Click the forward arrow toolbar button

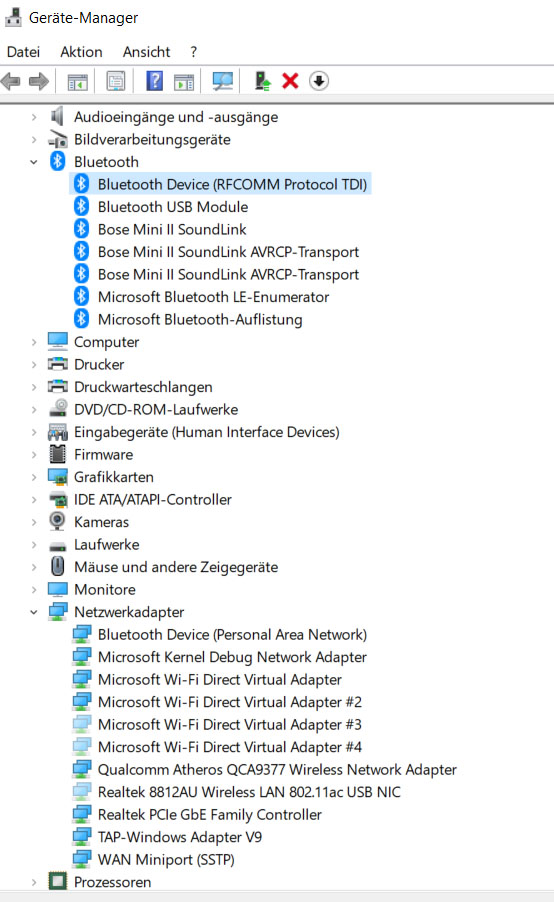coord(39,81)
